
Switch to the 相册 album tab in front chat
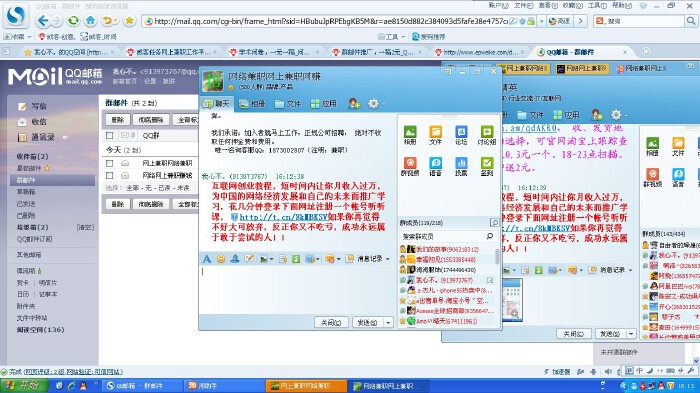tap(252, 104)
